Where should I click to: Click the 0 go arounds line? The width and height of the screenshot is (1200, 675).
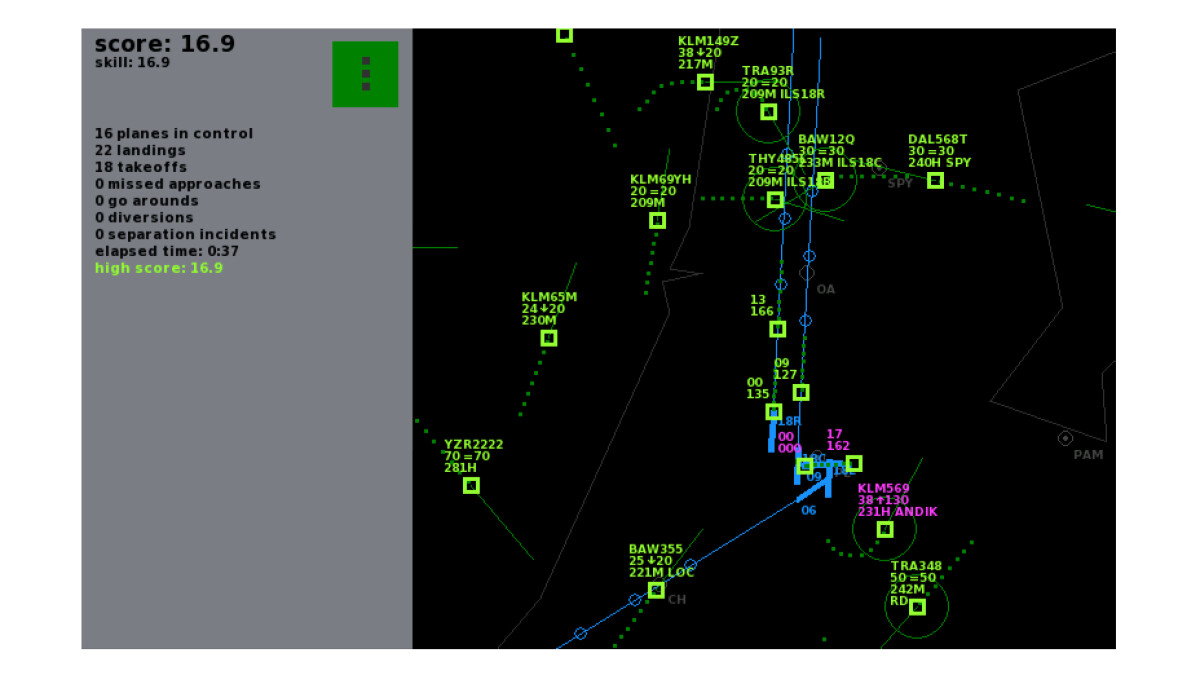point(147,201)
